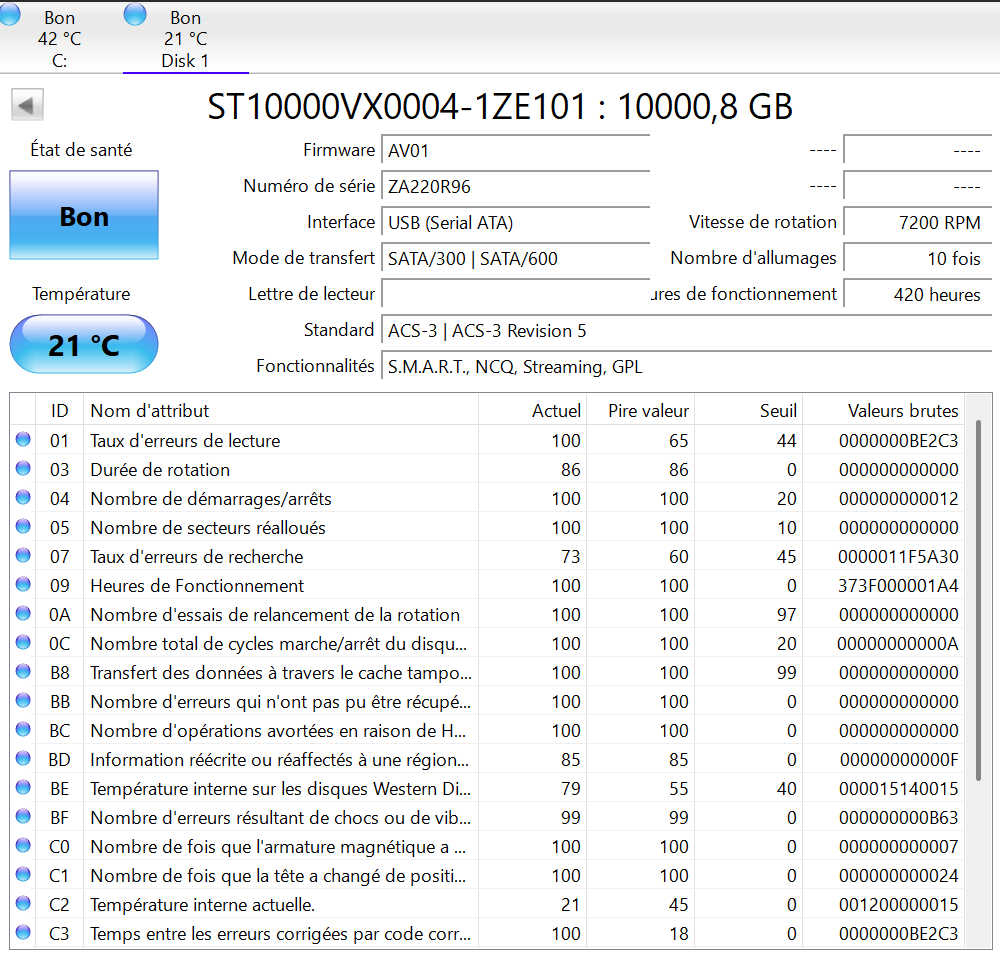Select the Disk 1 tab
Image resolution: width=1000 pixels, height=958 pixels.
click(185, 38)
